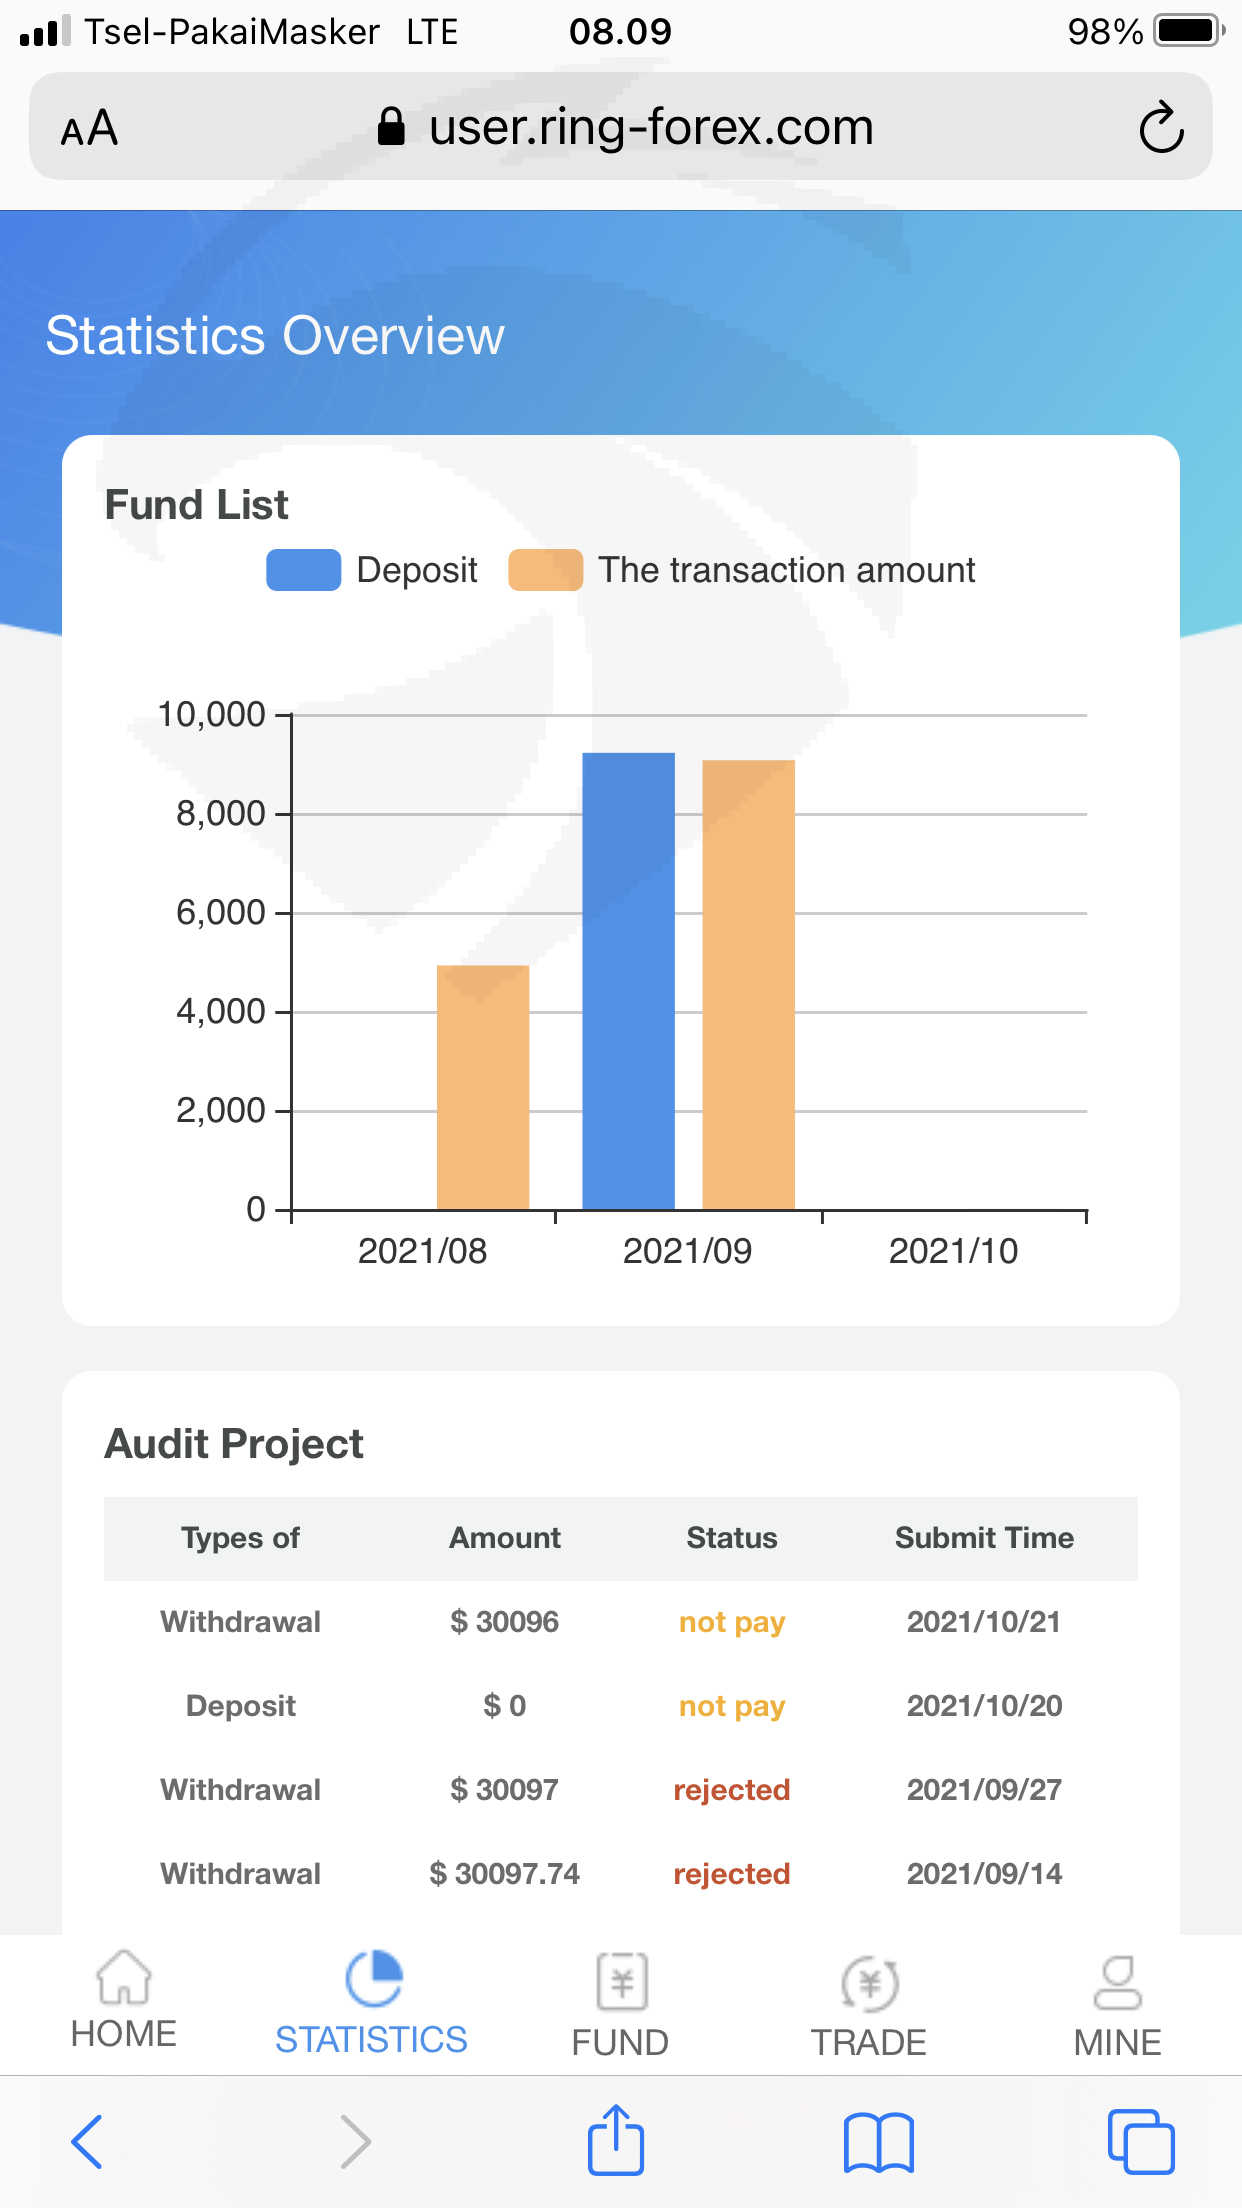Open the MINE profile icon
The width and height of the screenshot is (1242, 2208).
coord(1117,1983)
